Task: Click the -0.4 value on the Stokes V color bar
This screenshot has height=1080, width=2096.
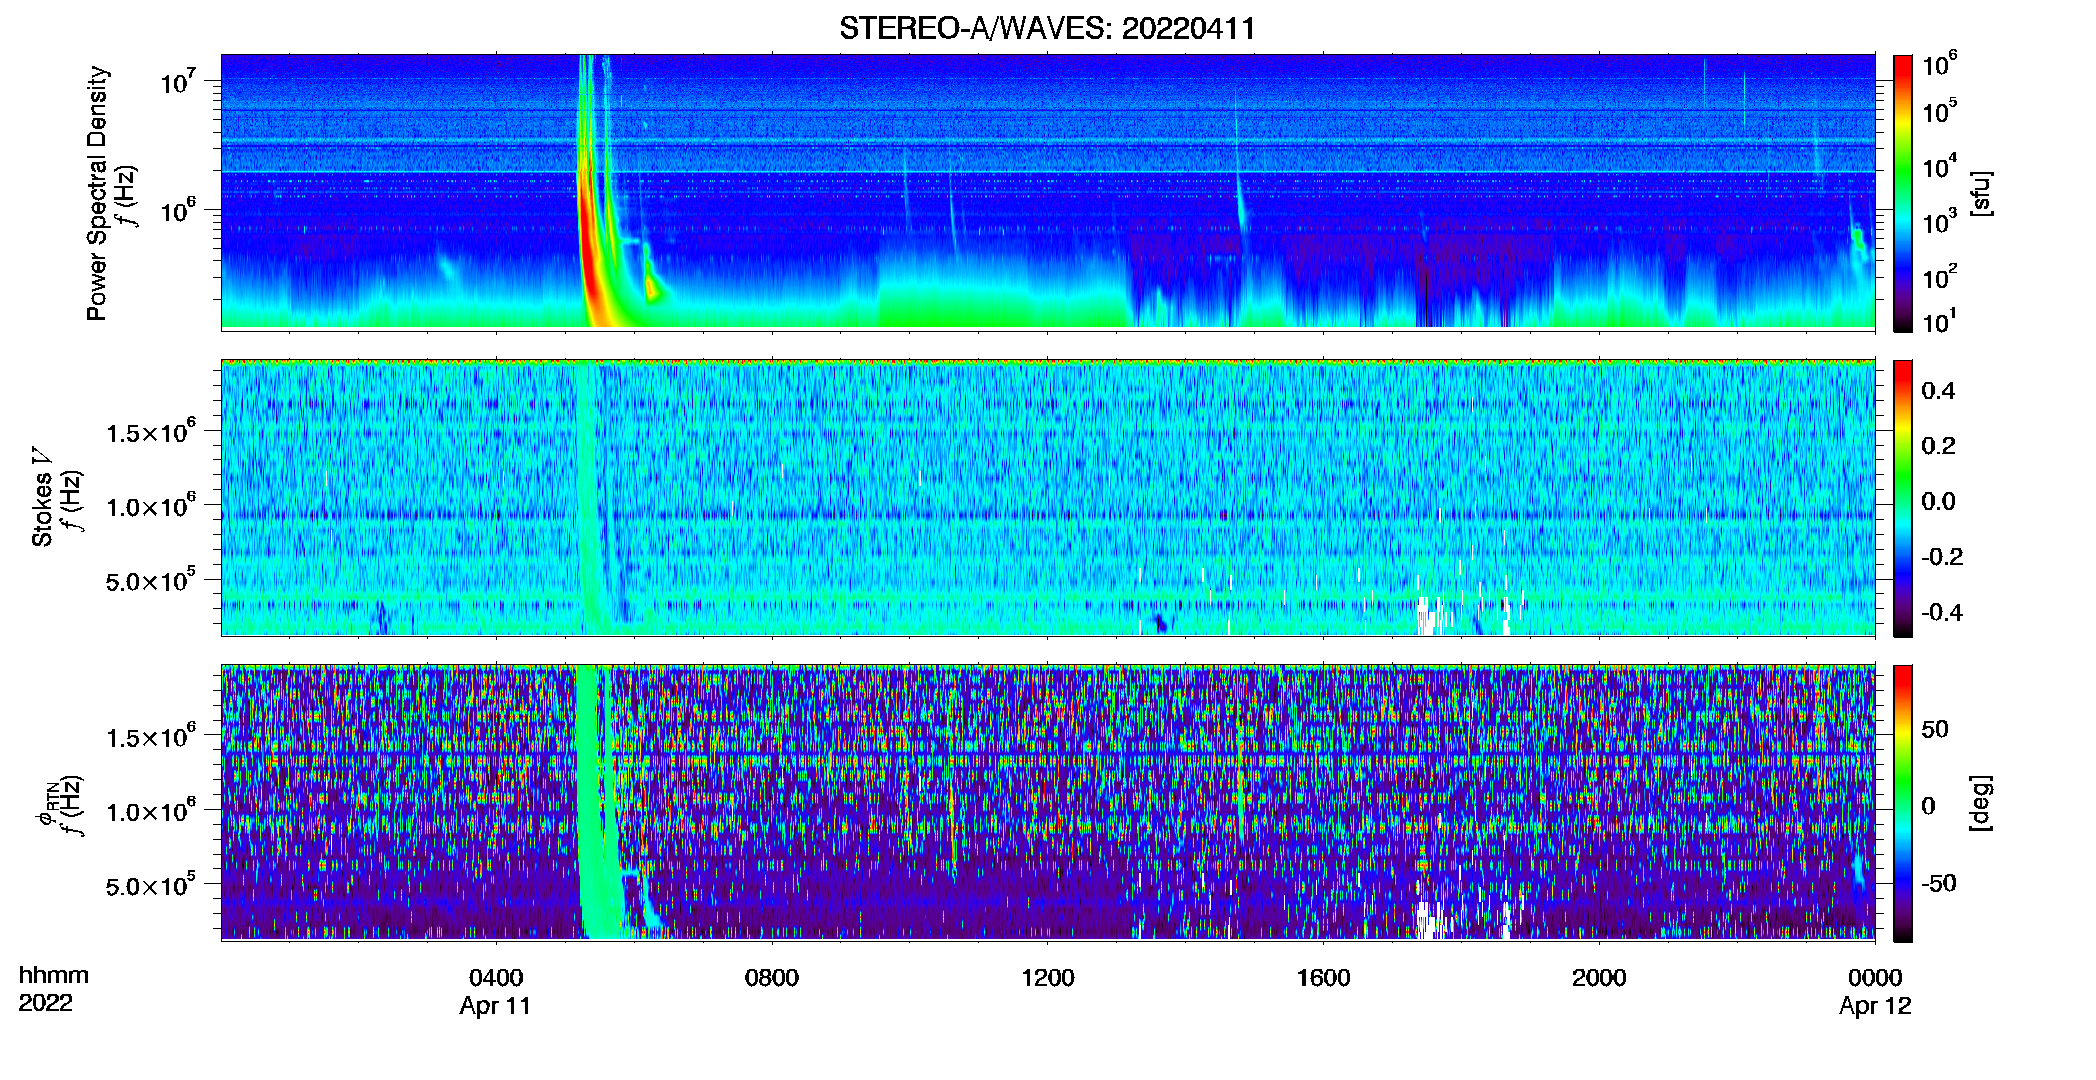Action: coord(1942,612)
